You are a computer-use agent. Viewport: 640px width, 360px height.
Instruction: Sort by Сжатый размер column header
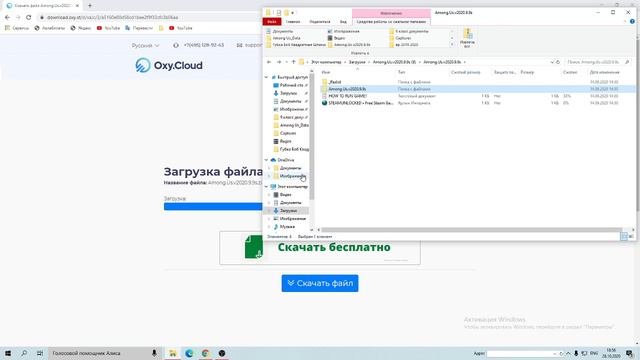pyautogui.click(x=466, y=72)
